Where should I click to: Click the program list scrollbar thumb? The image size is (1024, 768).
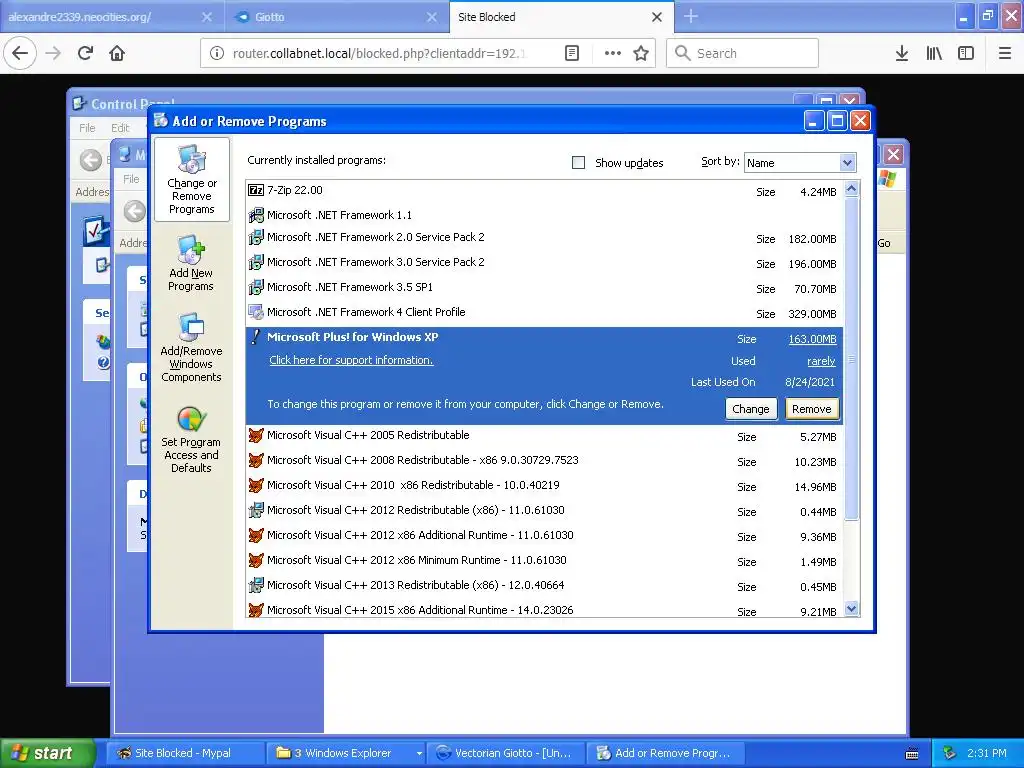(x=851, y=359)
